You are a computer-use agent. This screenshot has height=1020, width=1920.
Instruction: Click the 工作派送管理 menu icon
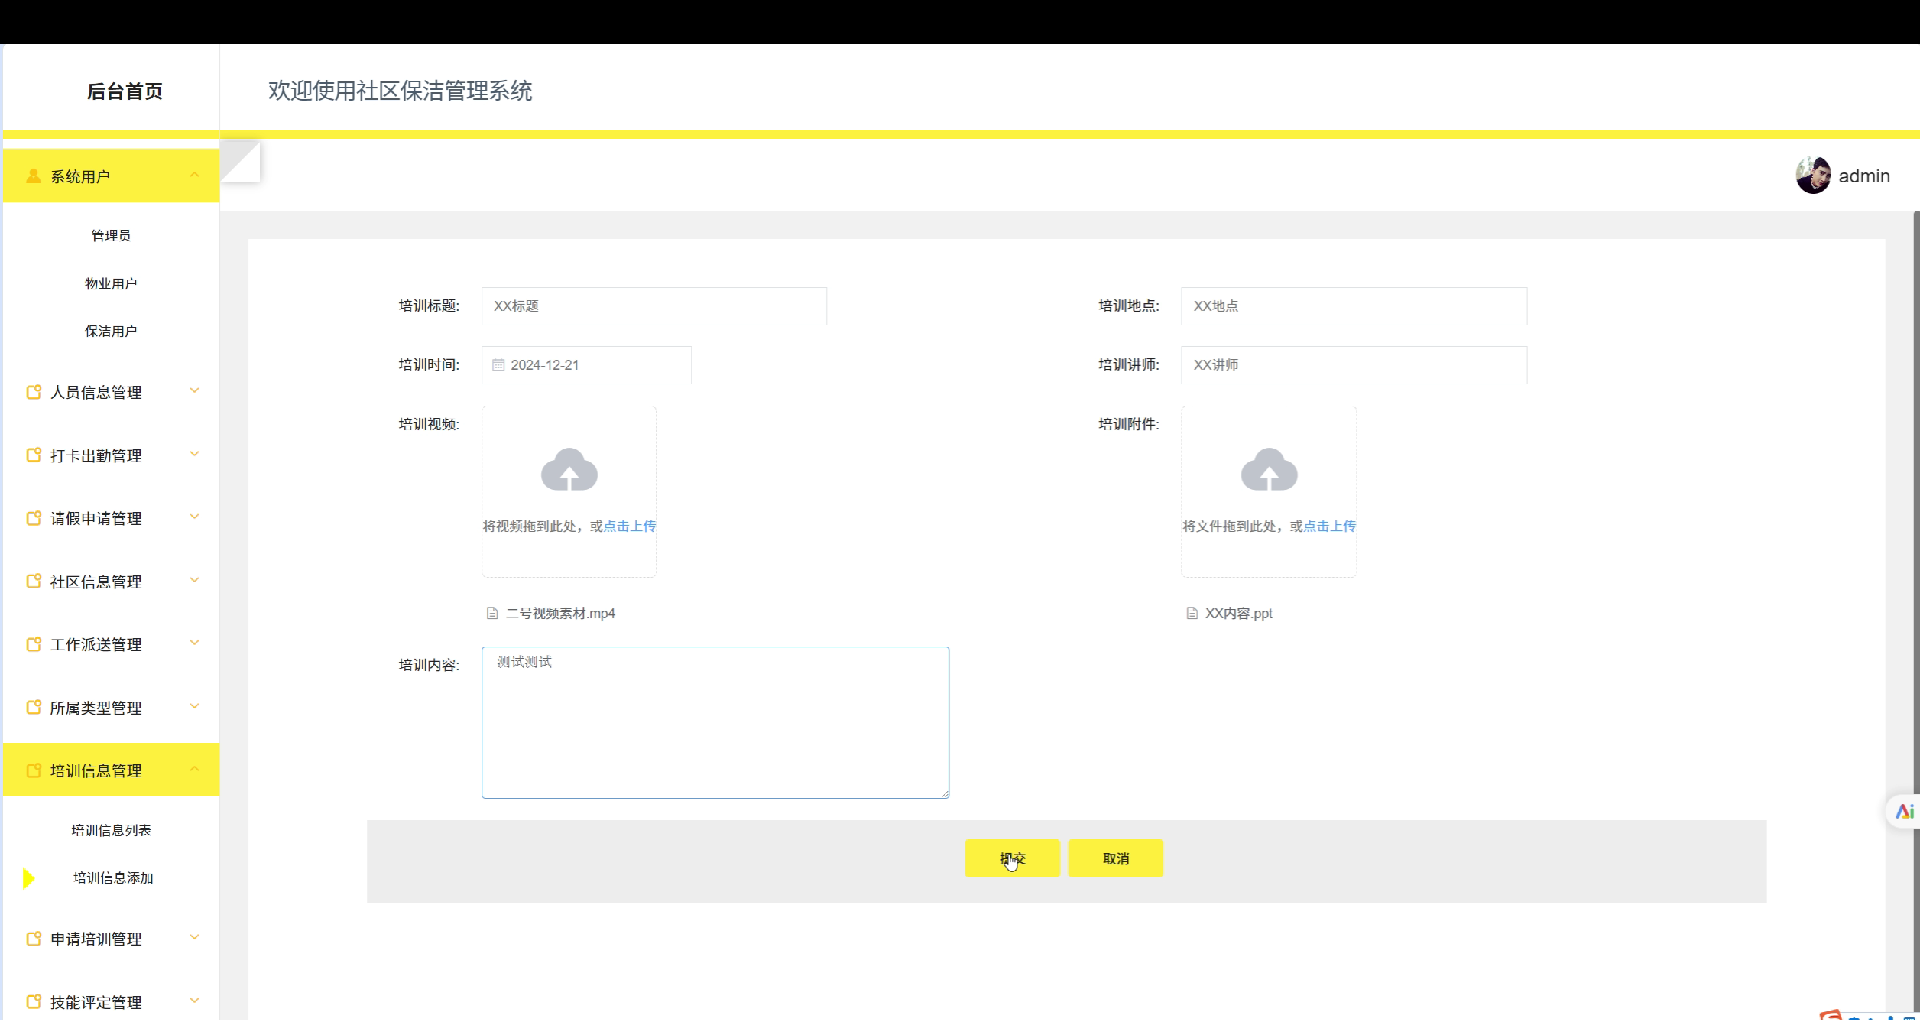[33, 644]
